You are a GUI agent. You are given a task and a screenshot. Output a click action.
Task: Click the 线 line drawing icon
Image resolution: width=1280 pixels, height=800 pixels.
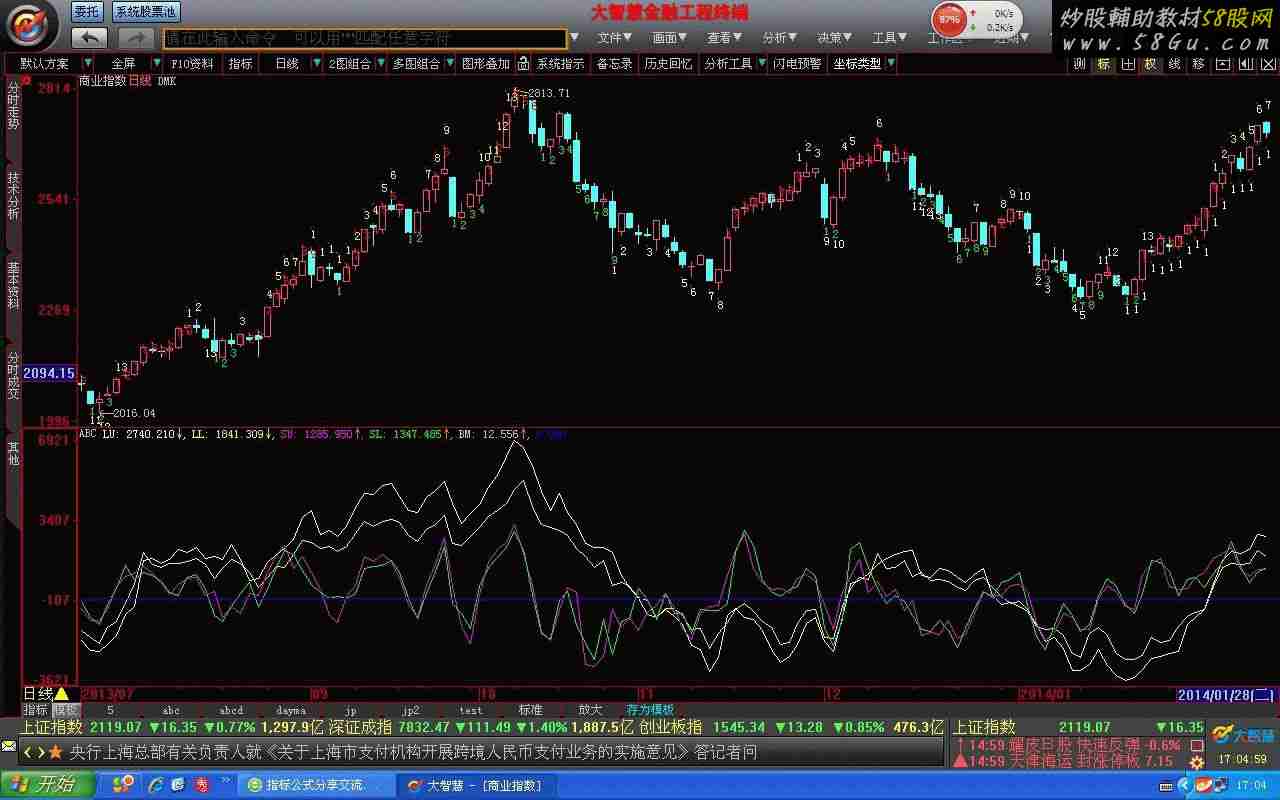(1174, 64)
